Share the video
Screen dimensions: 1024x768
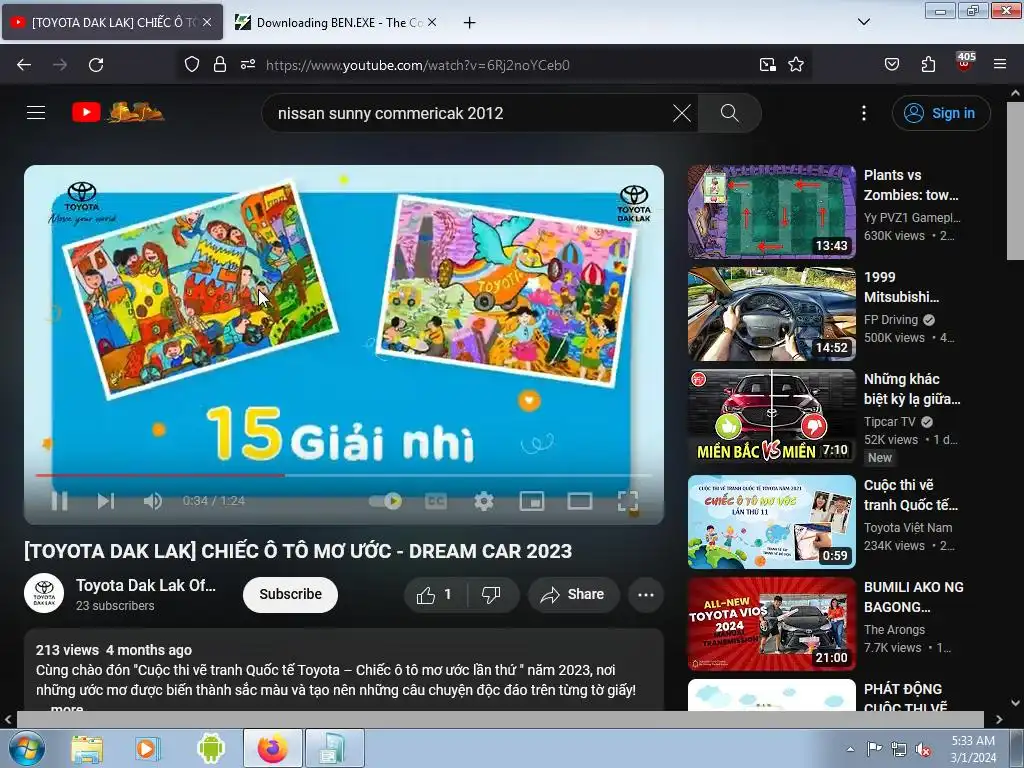pyautogui.click(x=573, y=594)
